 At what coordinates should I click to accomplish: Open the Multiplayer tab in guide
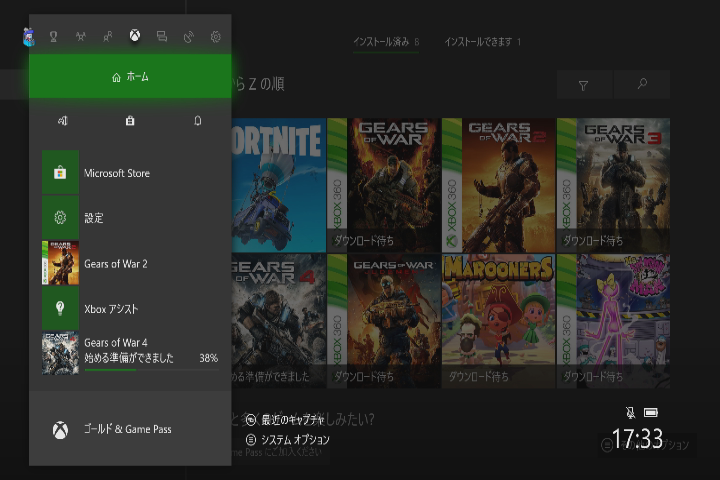(x=80, y=37)
